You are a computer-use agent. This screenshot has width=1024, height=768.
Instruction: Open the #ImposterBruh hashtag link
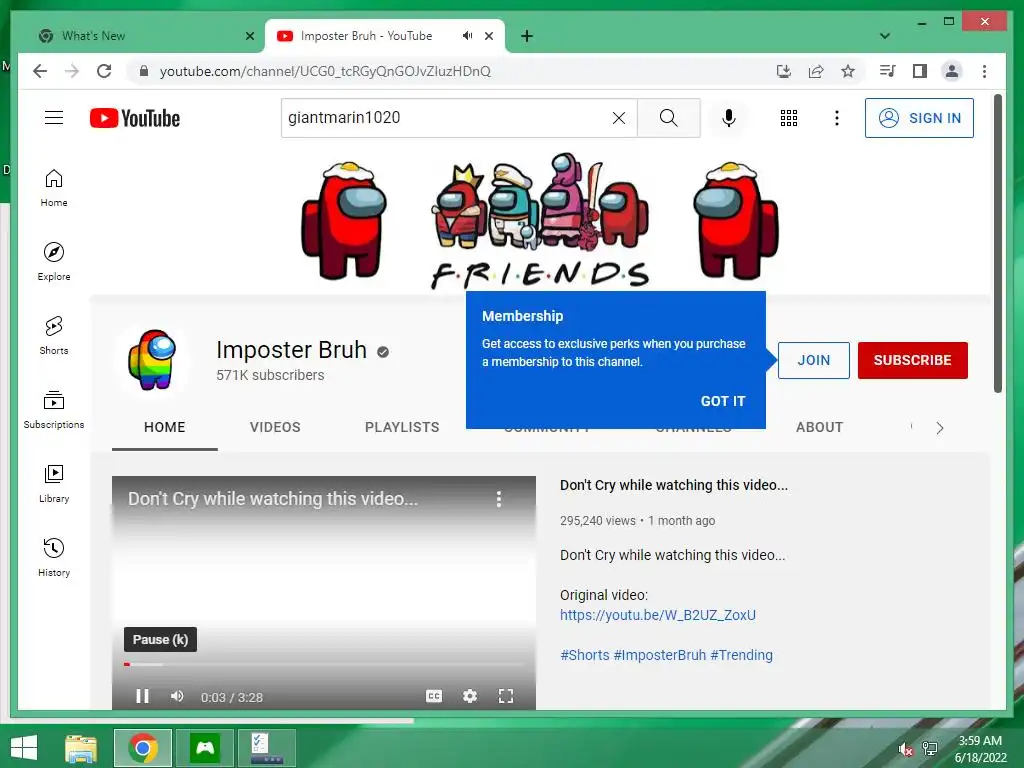660,655
